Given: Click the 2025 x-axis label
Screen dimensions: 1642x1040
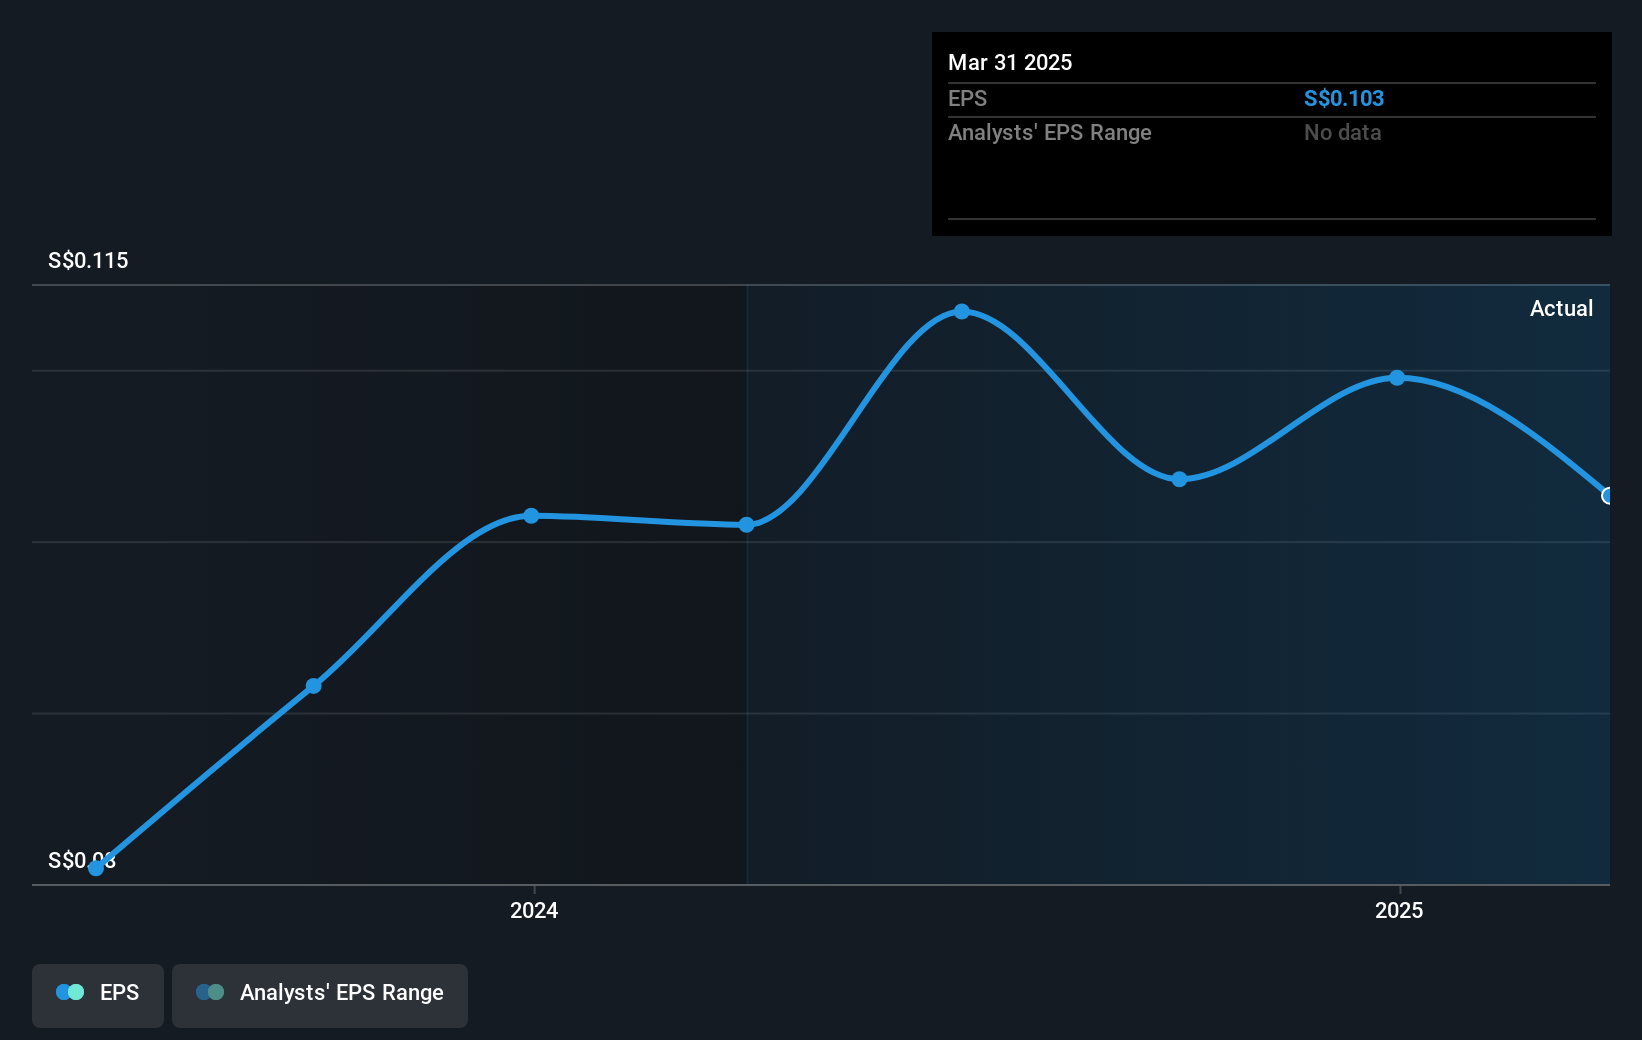Looking at the screenshot, I should click(1399, 910).
